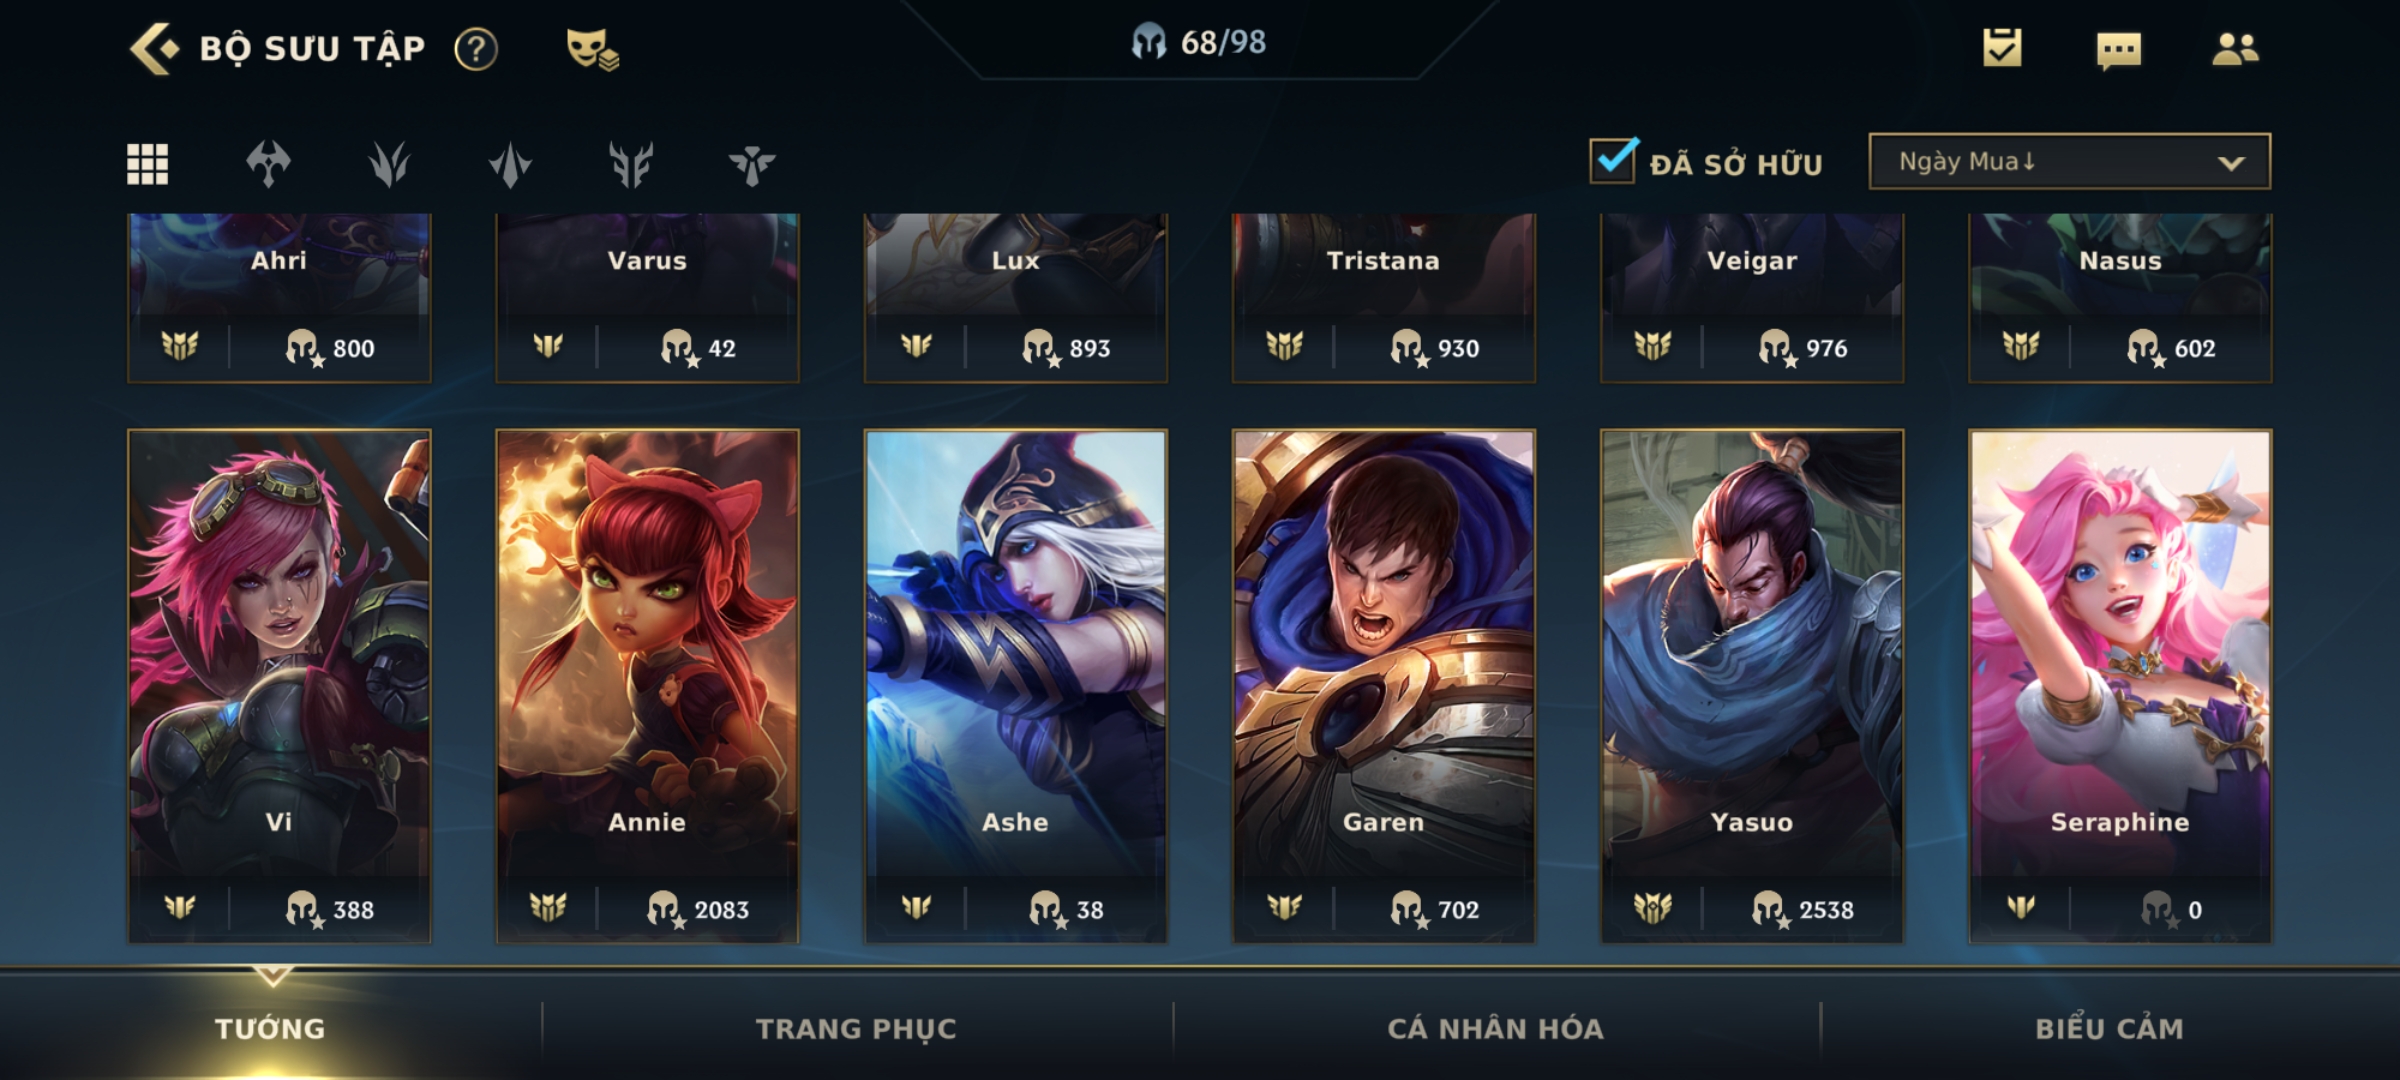Select the TƯỚNG tab
The image size is (2400, 1080).
click(x=270, y=1028)
